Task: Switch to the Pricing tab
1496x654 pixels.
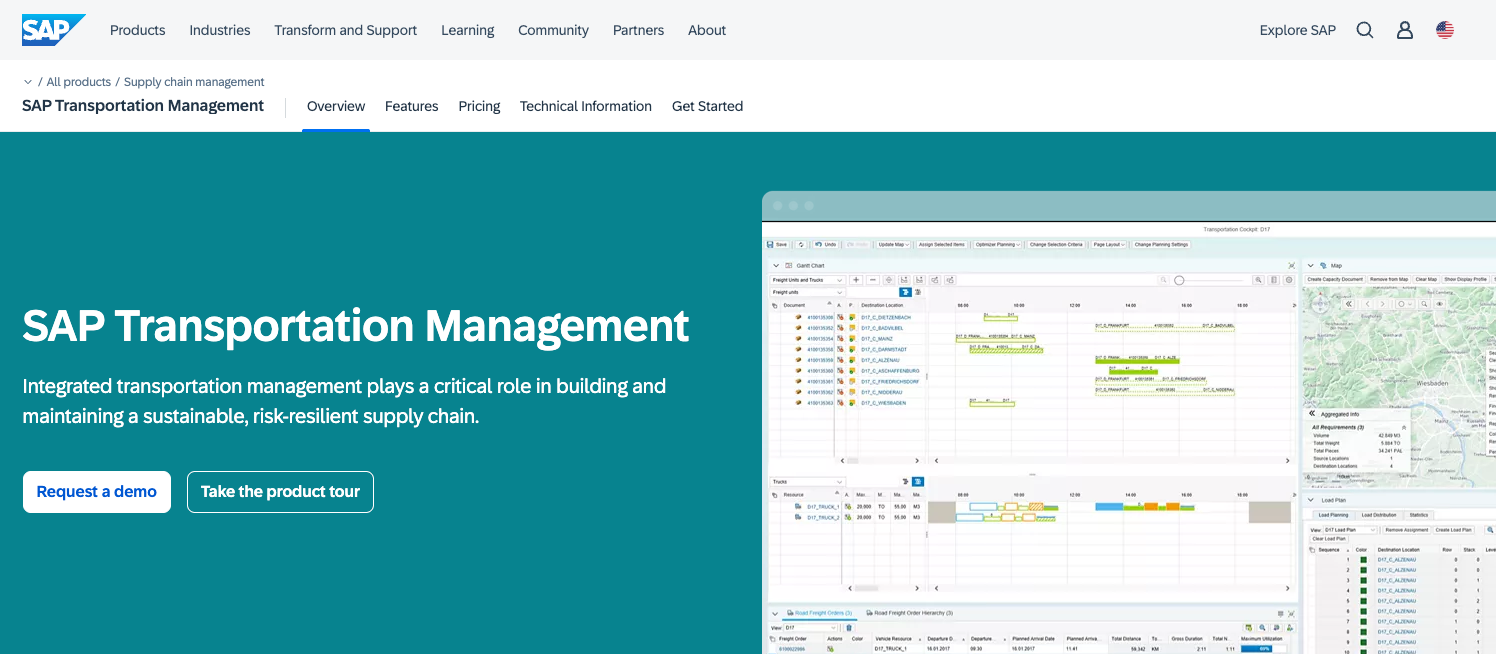Action: (x=480, y=106)
